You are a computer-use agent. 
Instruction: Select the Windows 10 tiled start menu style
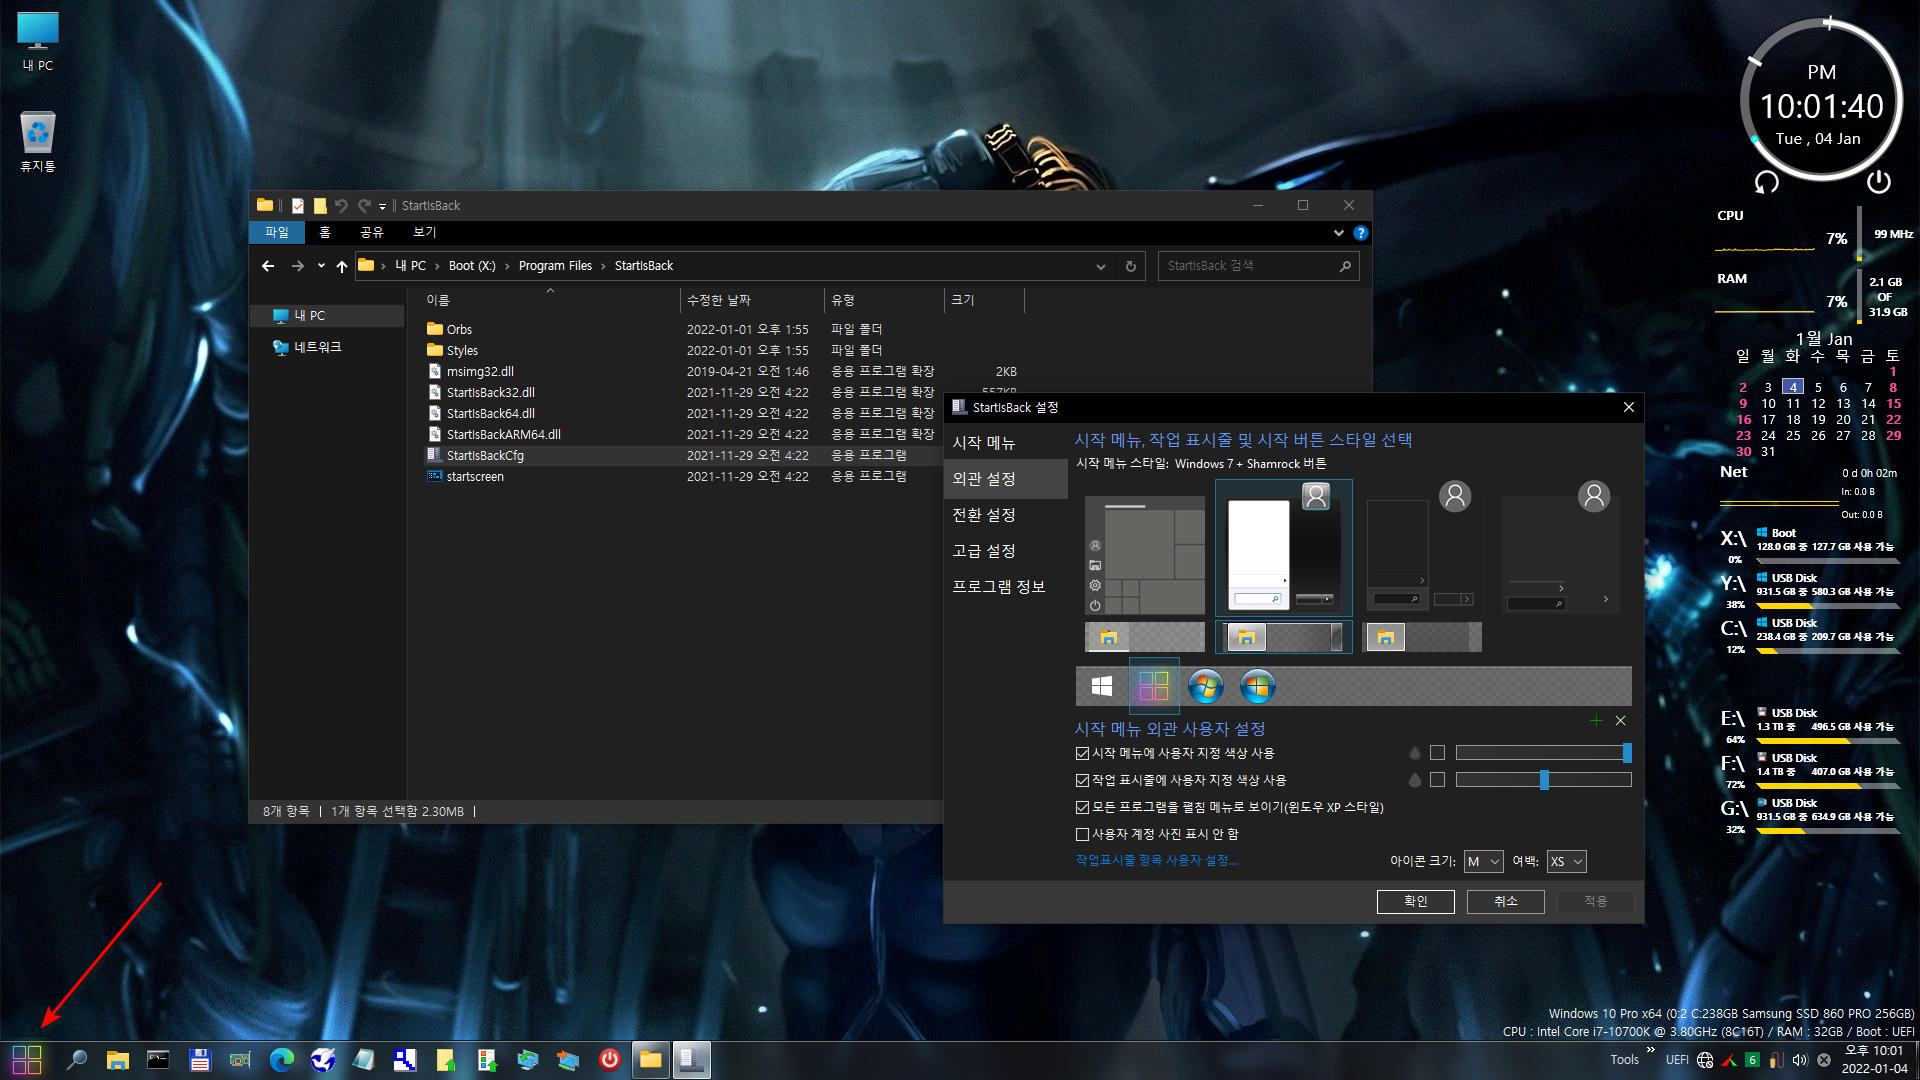[1145, 556]
